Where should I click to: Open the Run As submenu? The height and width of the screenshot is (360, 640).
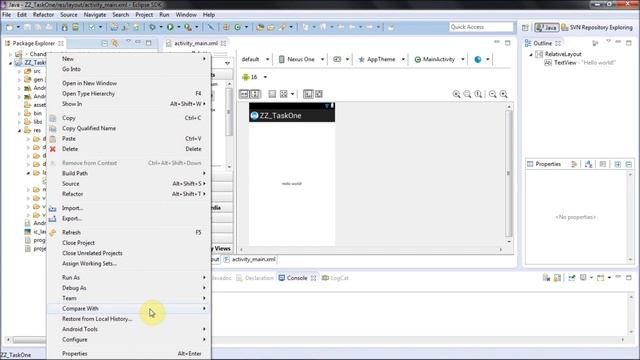click(129, 277)
